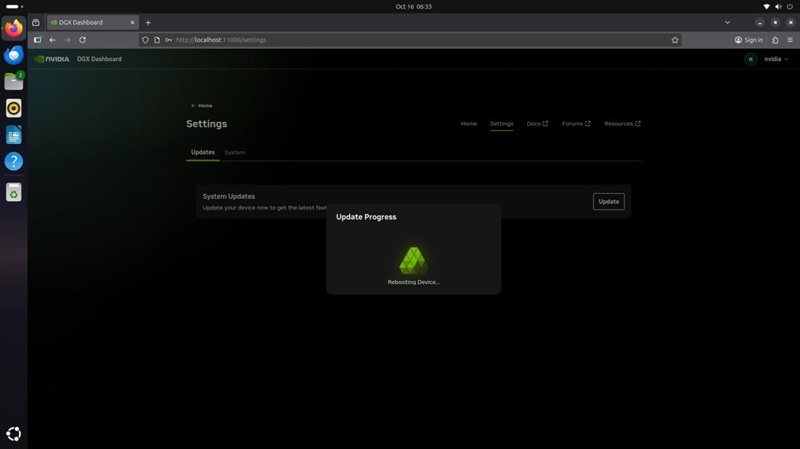800x449 pixels.
Task: Select the DGX Dashboard browser tab
Action: (92, 22)
